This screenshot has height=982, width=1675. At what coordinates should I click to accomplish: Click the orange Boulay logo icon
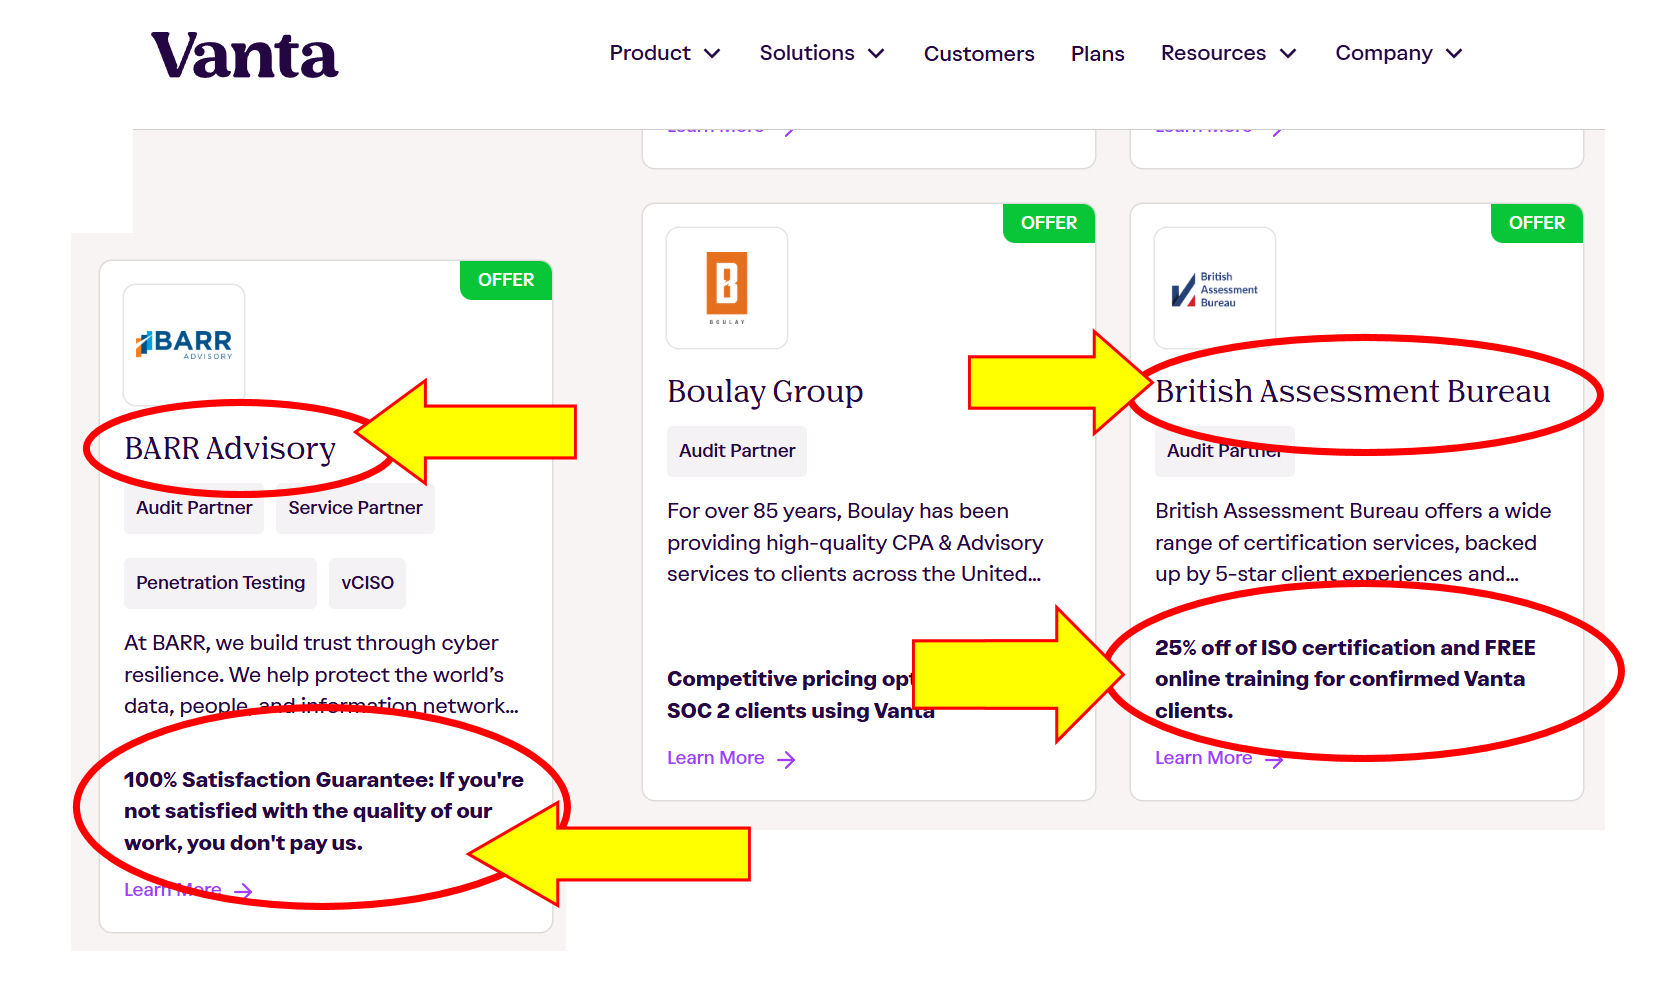[x=727, y=285]
